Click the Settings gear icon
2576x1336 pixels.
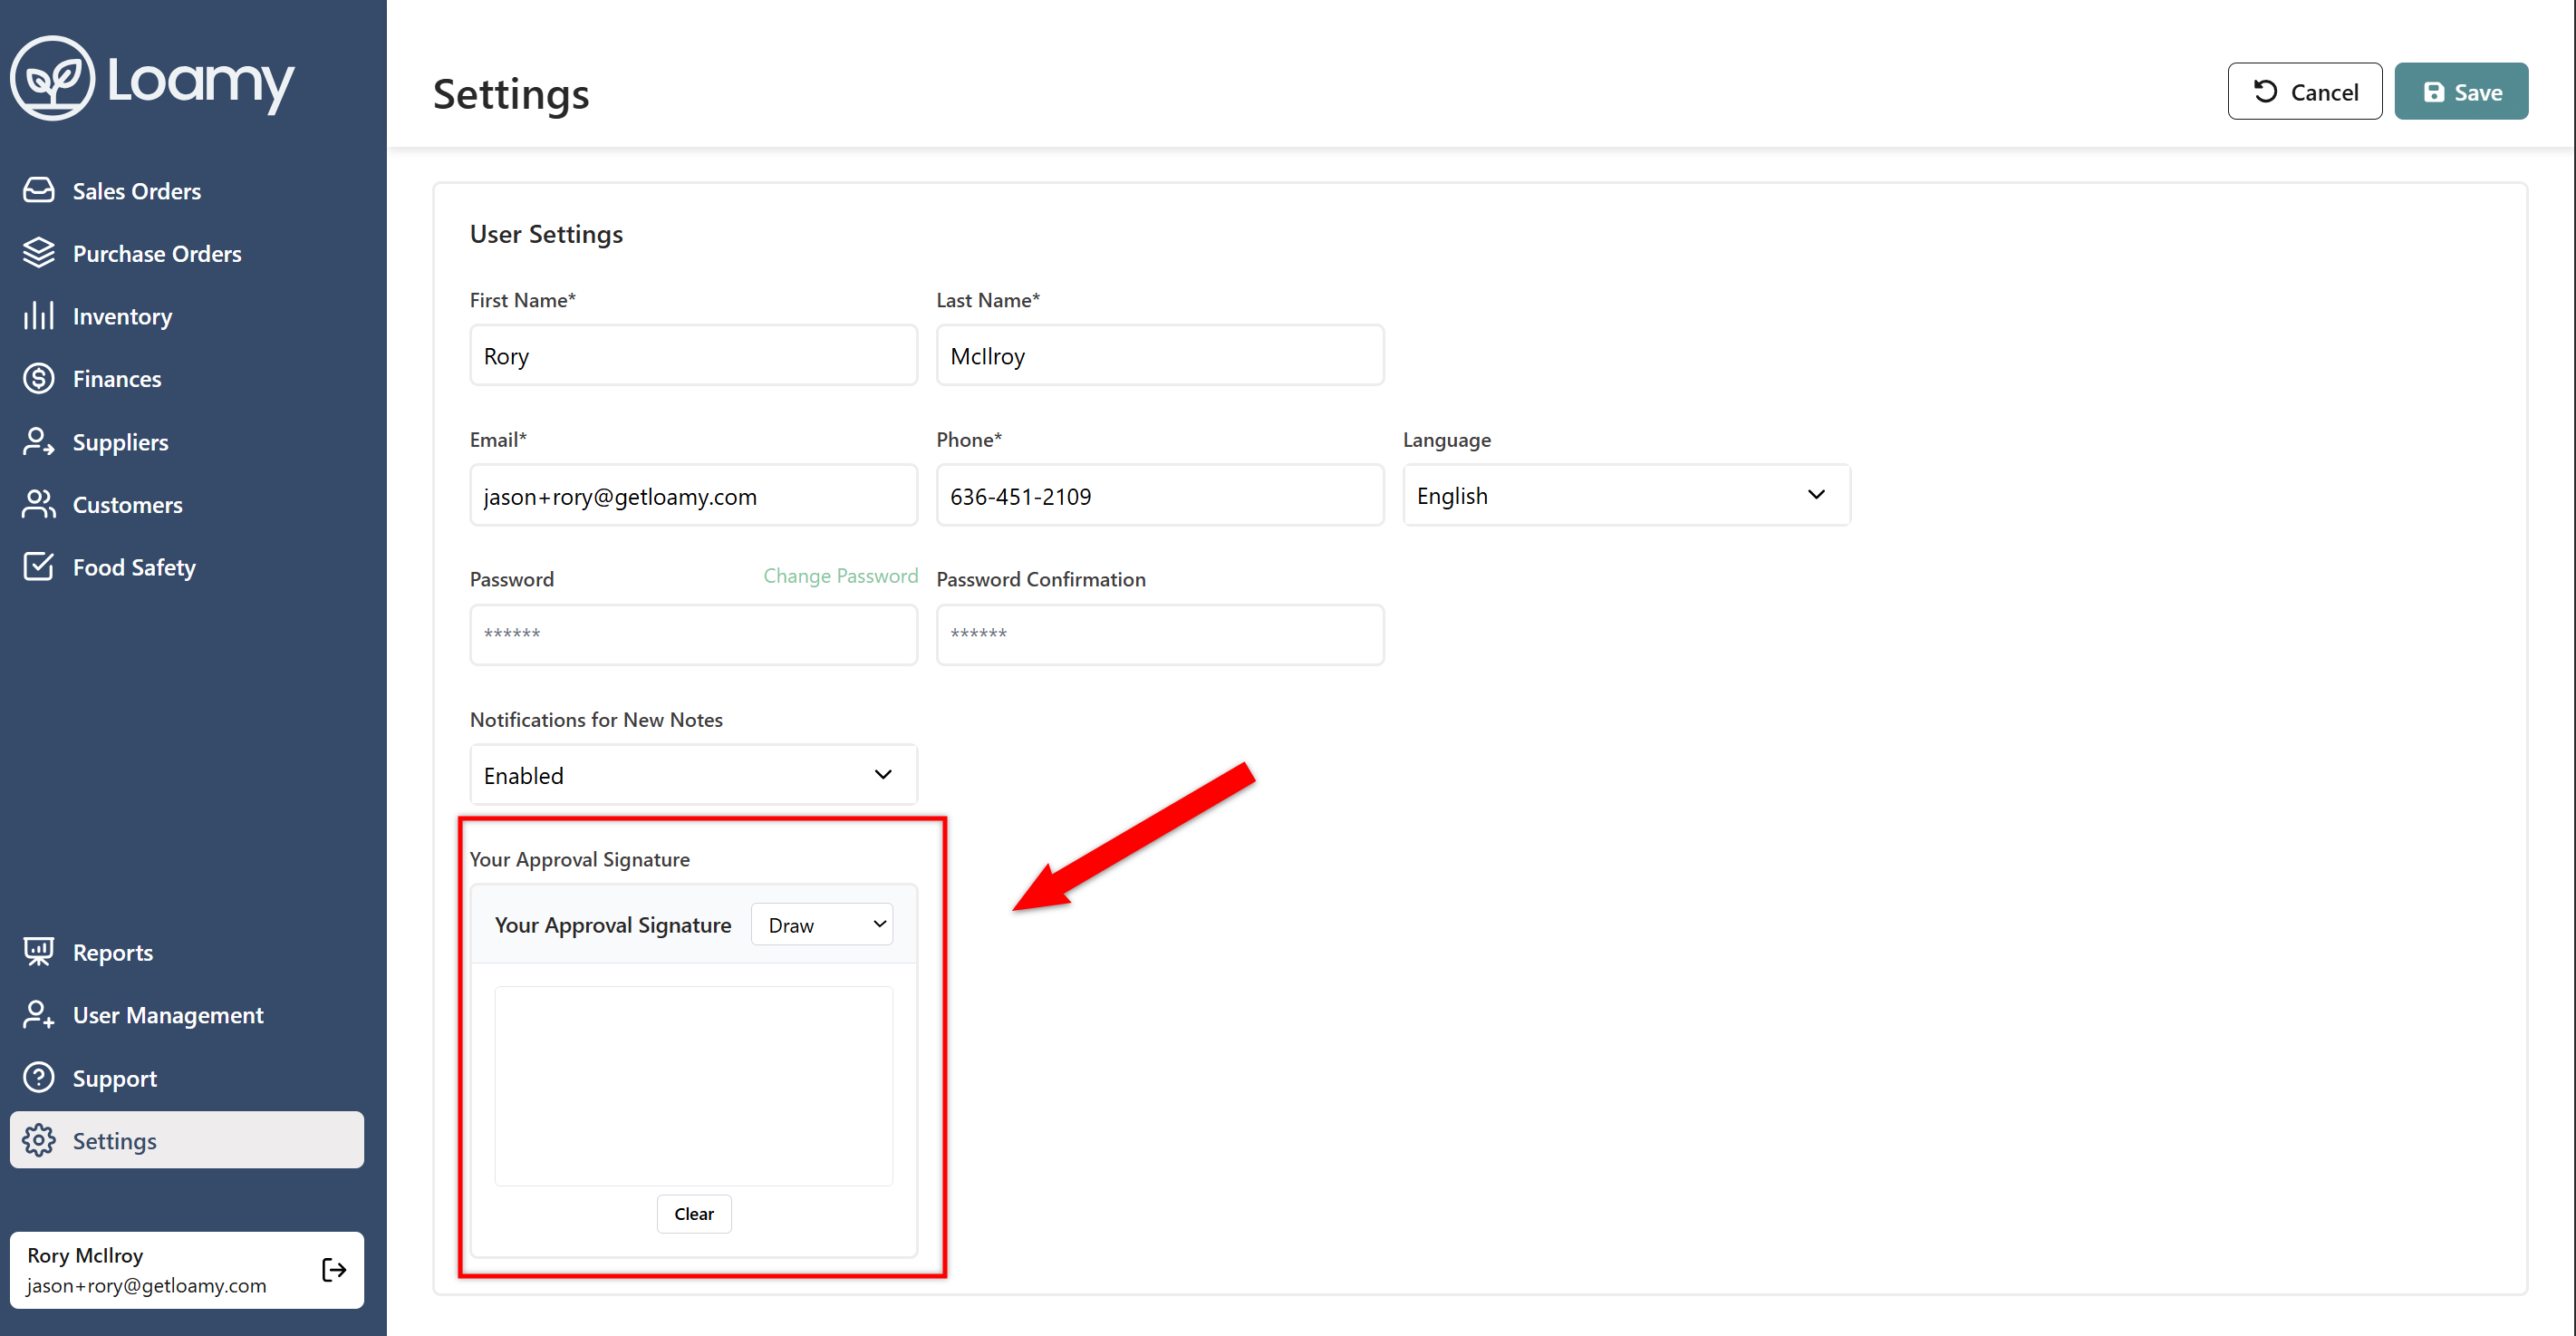(39, 1140)
